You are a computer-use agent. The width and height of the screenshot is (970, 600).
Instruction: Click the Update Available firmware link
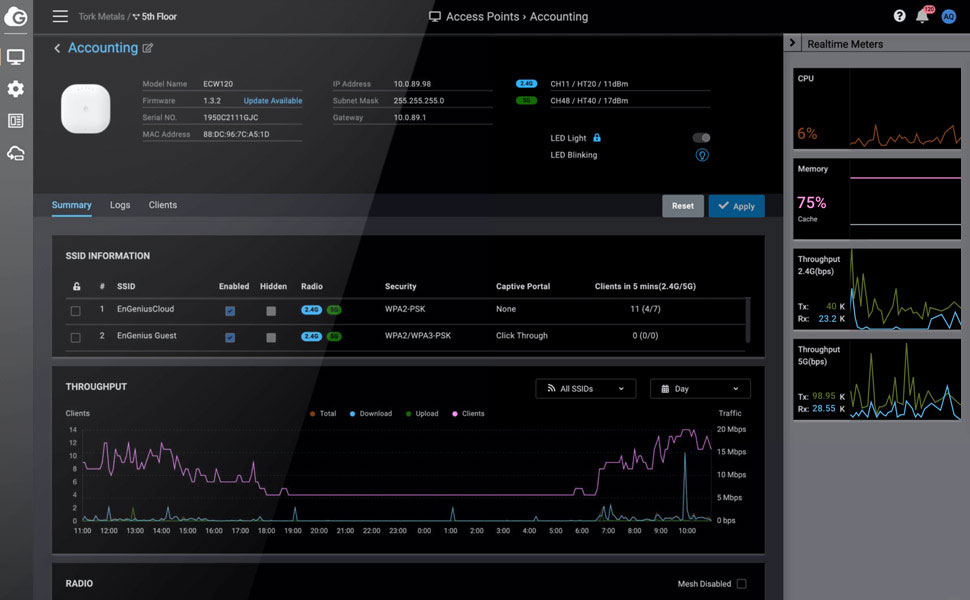[x=273, y=101]
